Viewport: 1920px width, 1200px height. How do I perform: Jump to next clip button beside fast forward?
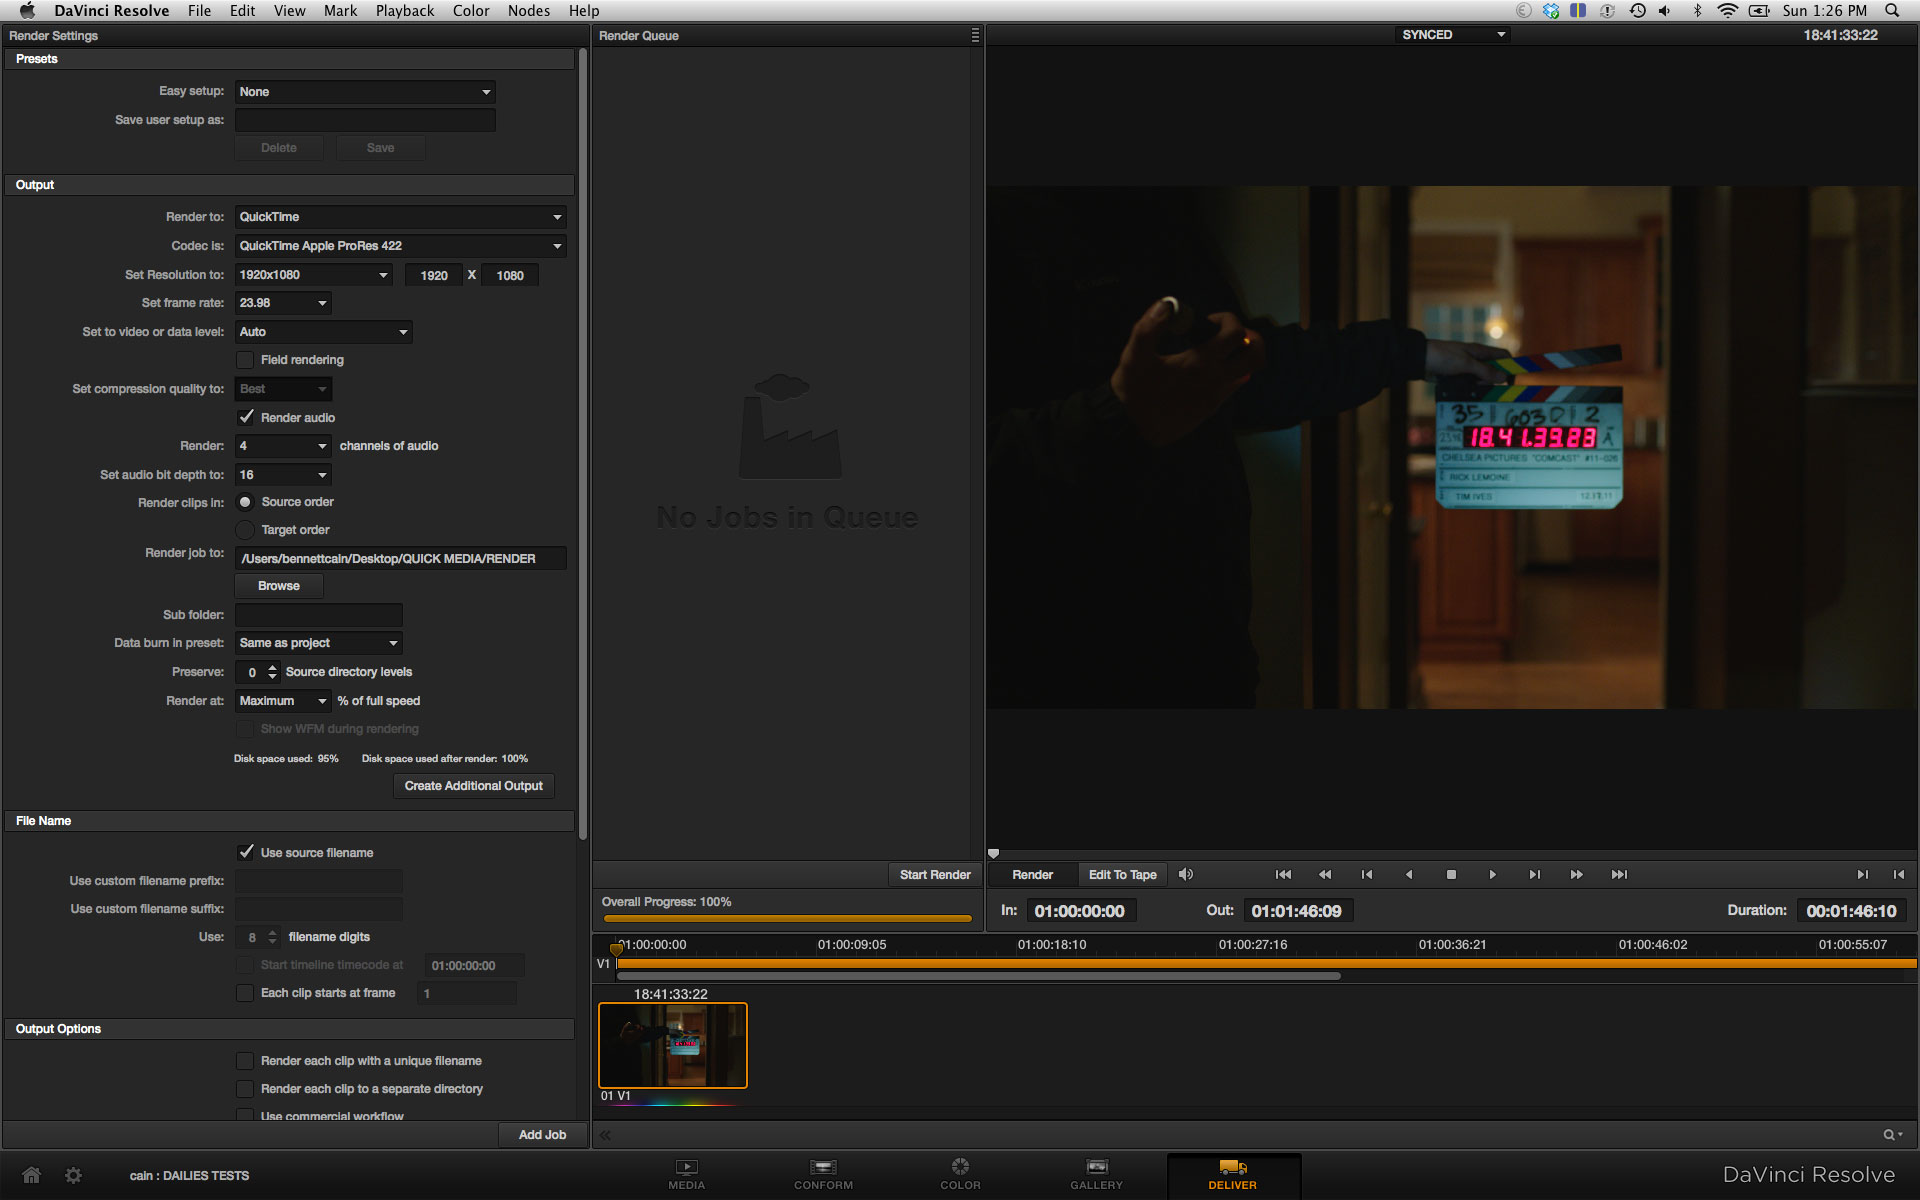[x=1535, y=874]
